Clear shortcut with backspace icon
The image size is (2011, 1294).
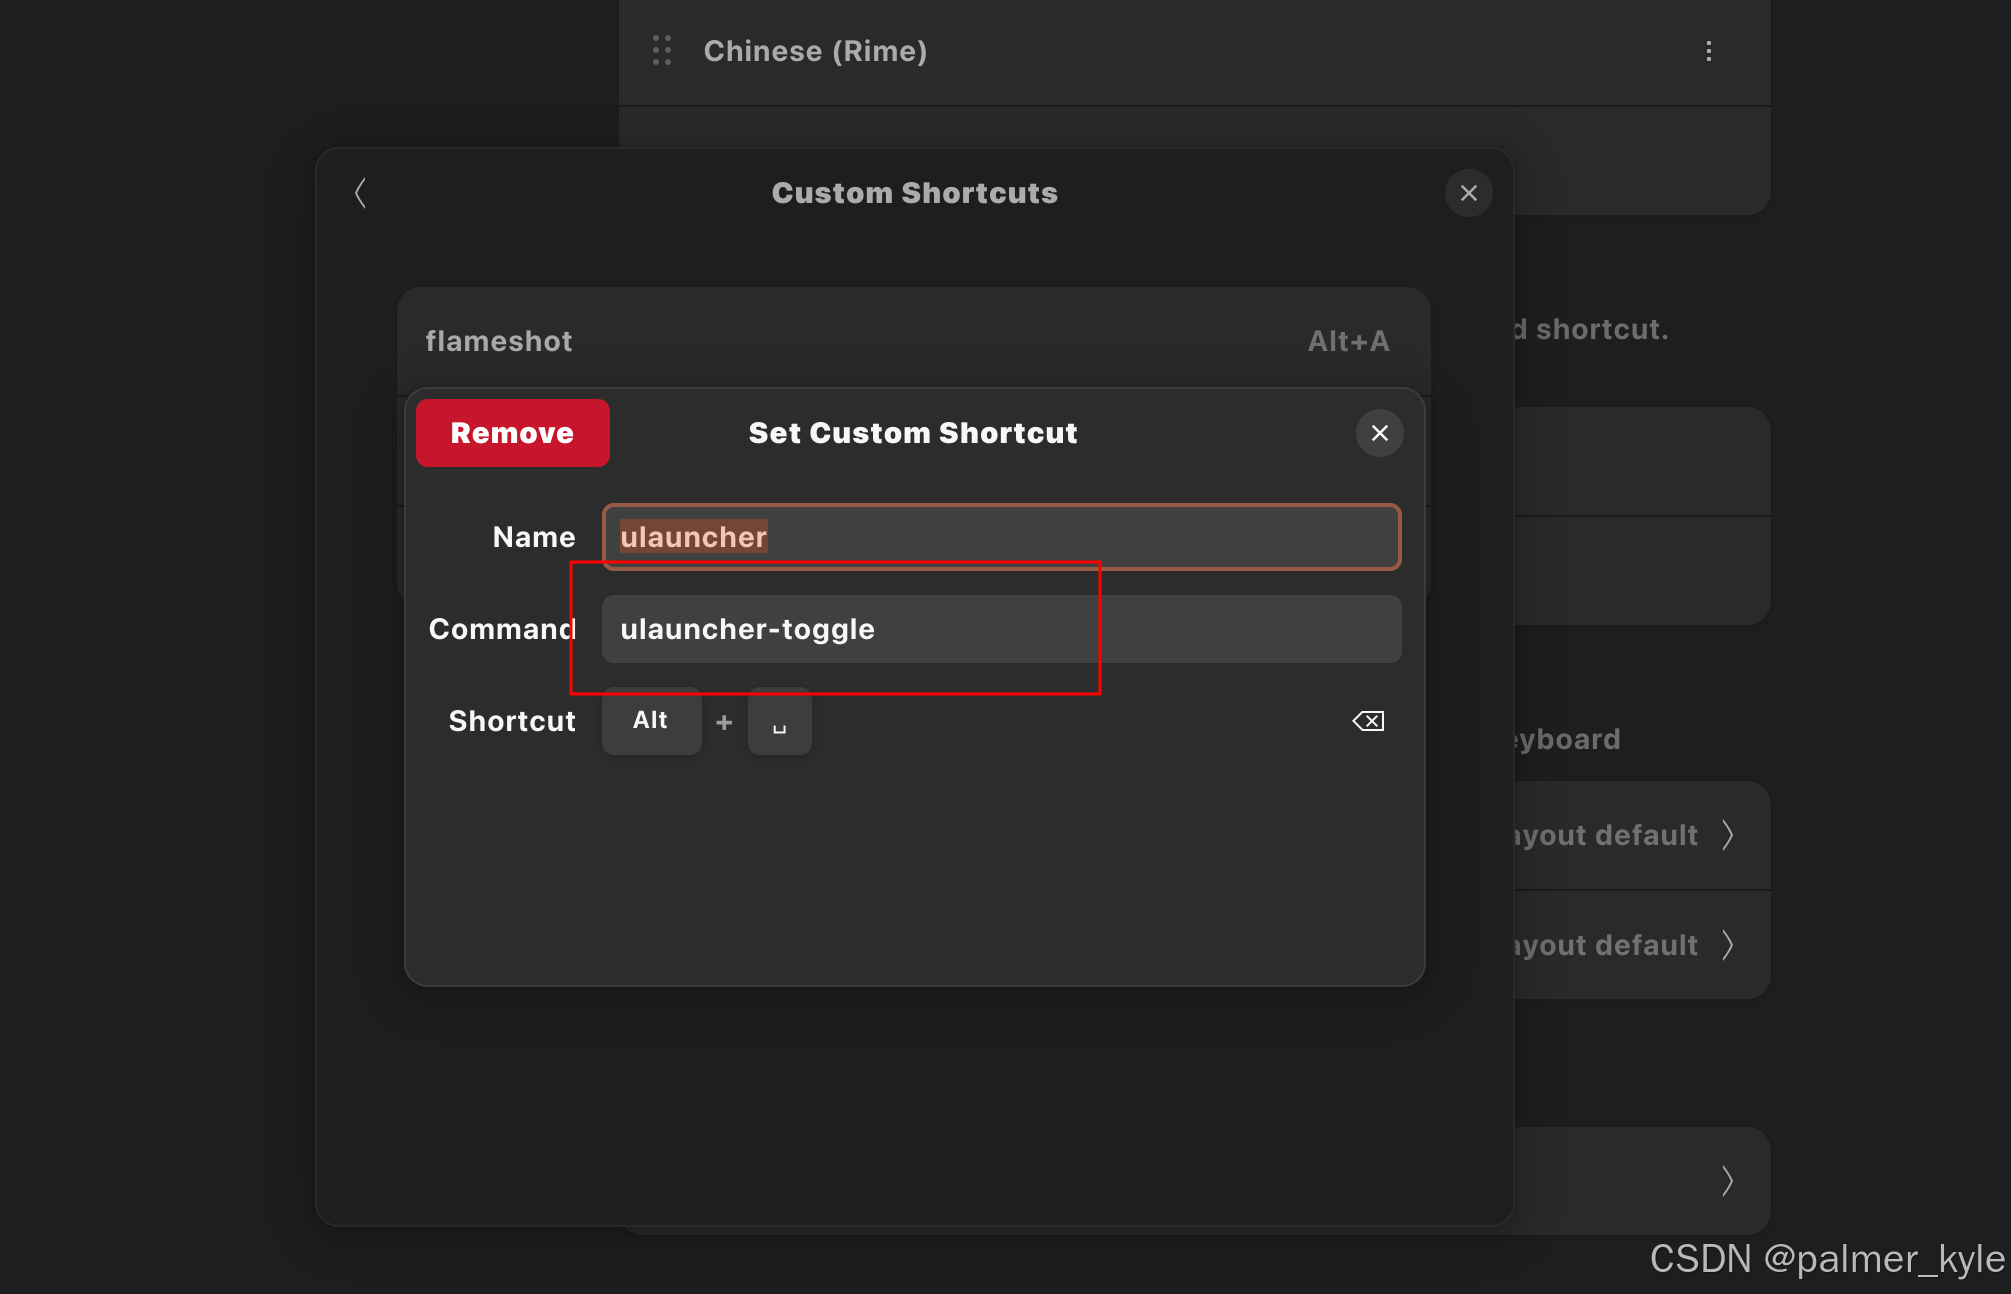[1367, 721]
